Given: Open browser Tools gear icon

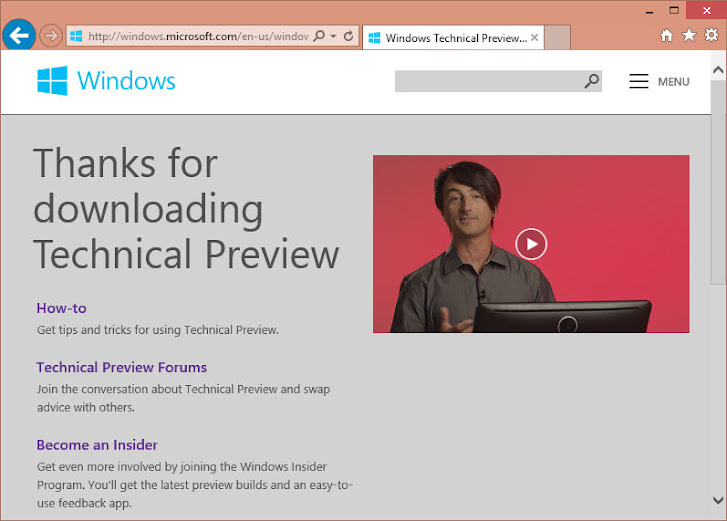Looking at the screenshot, I should point(712,35).
